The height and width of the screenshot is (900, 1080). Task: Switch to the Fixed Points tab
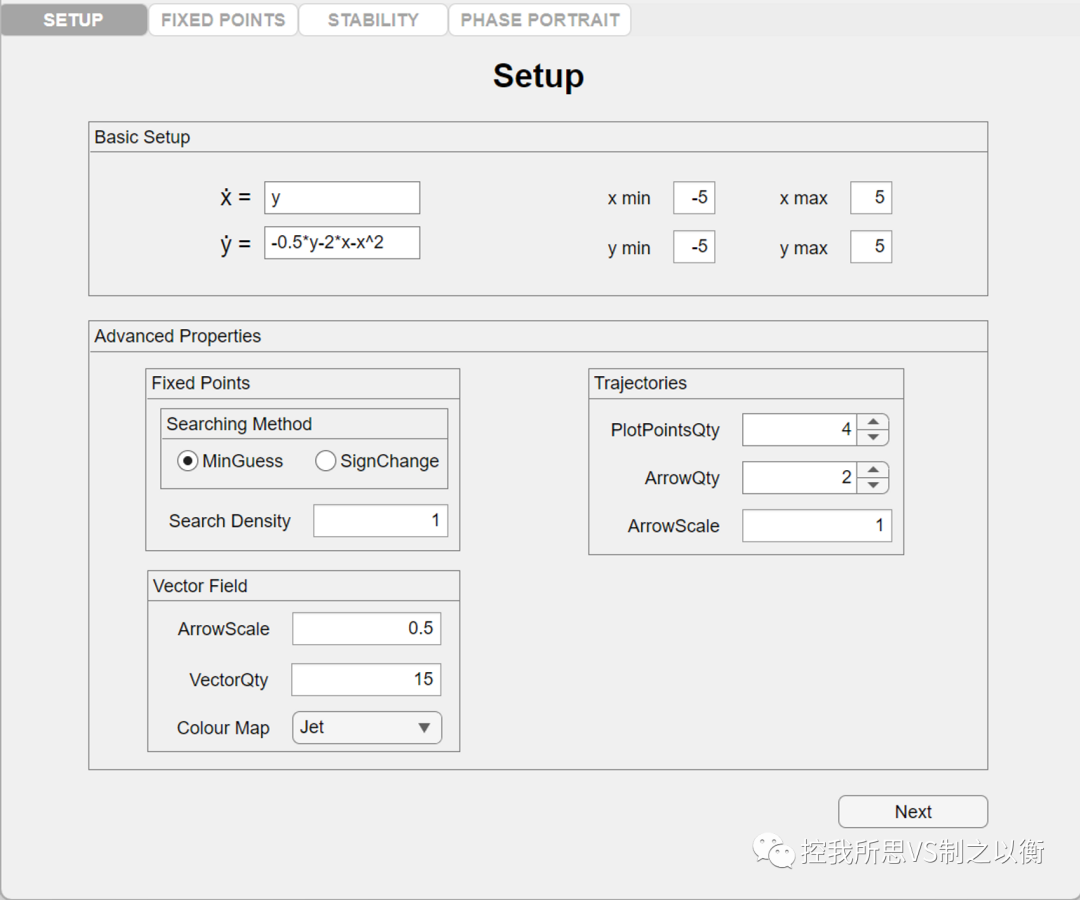point(223,20)
